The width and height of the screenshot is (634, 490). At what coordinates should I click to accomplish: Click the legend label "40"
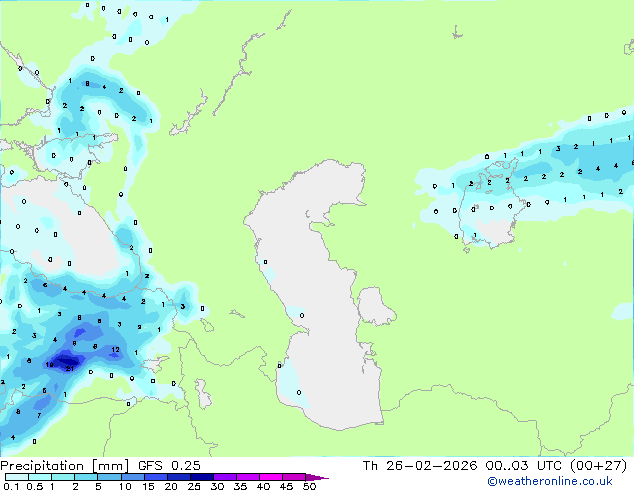point(263,486)
